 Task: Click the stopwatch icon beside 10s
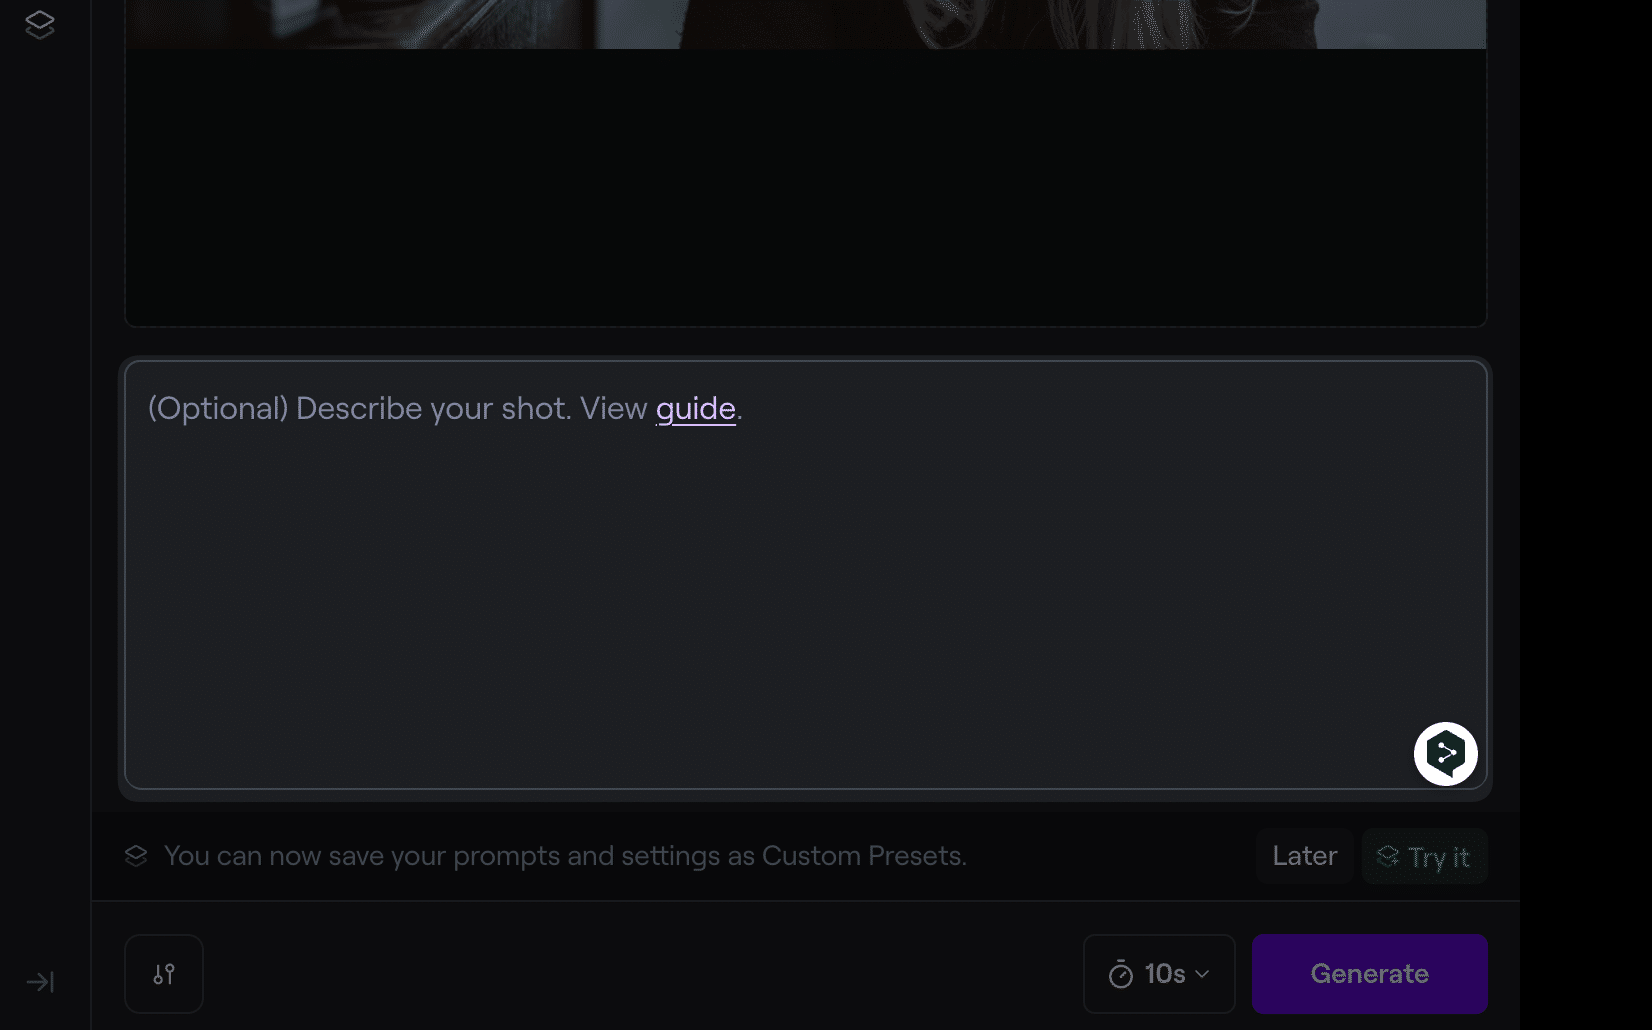[x=1121, y=974]
